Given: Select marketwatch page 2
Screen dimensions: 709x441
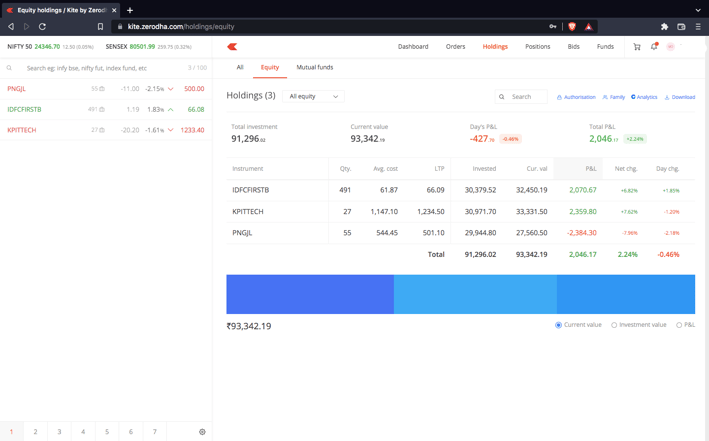Looking at the screenshot, I should click(35, 432).
